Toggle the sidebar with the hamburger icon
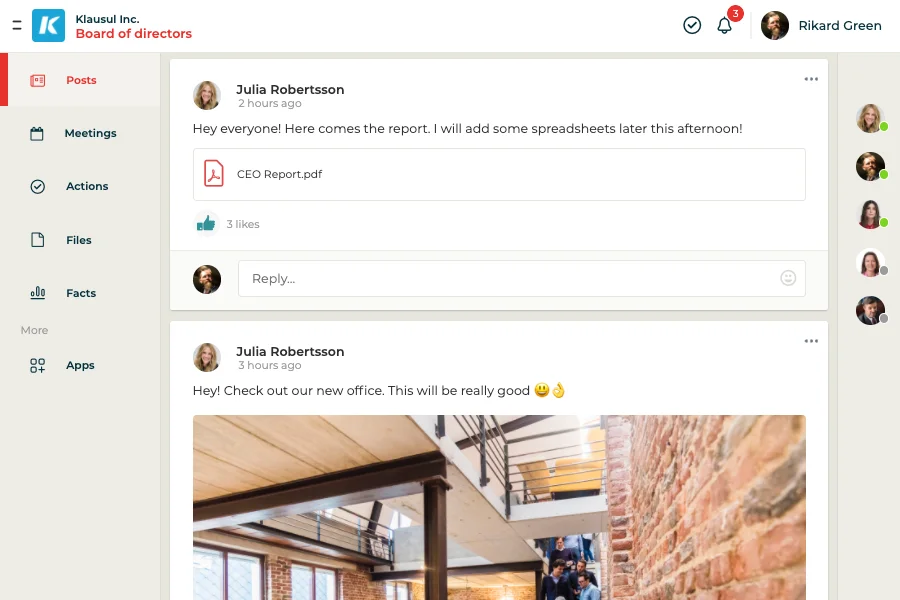This screenshot has height=600, width=900. point(15,25)
